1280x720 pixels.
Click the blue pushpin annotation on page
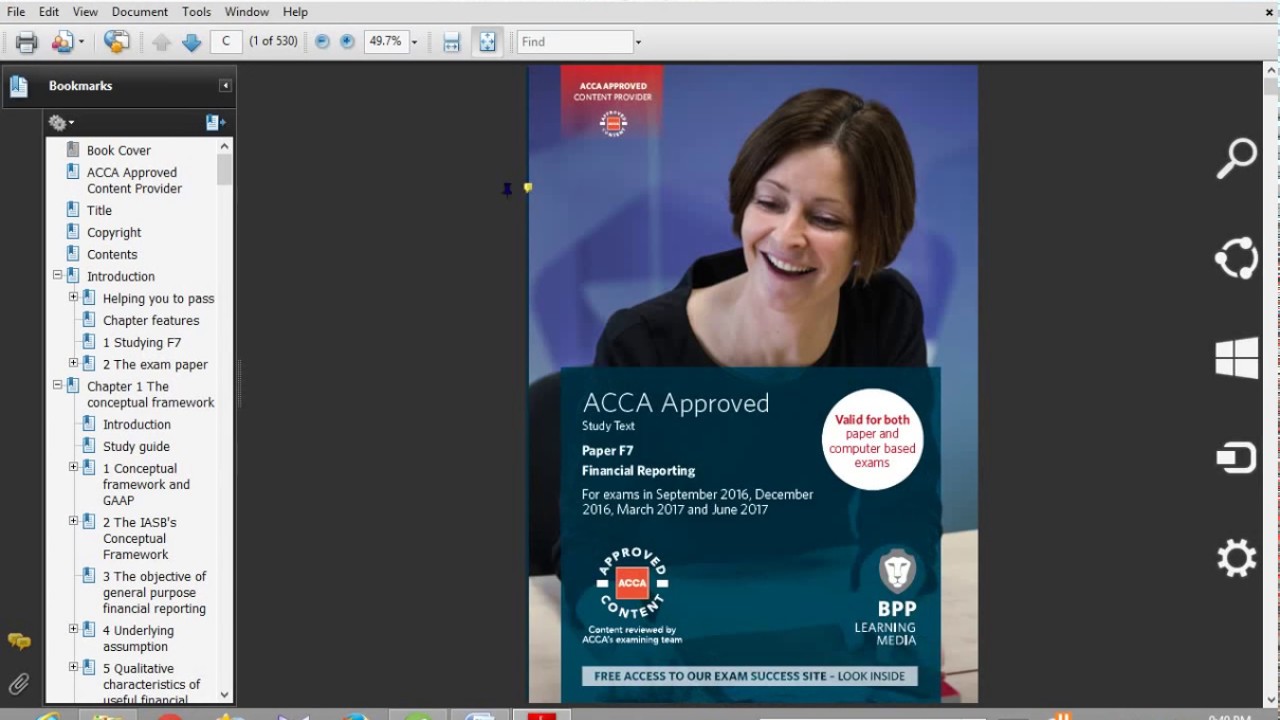pos(507,189)
